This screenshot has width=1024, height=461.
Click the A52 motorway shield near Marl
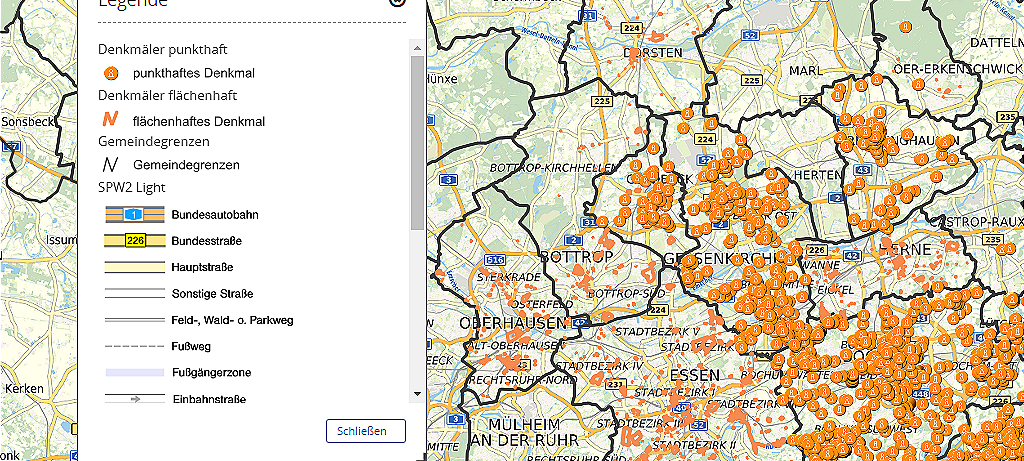point(750,36)
